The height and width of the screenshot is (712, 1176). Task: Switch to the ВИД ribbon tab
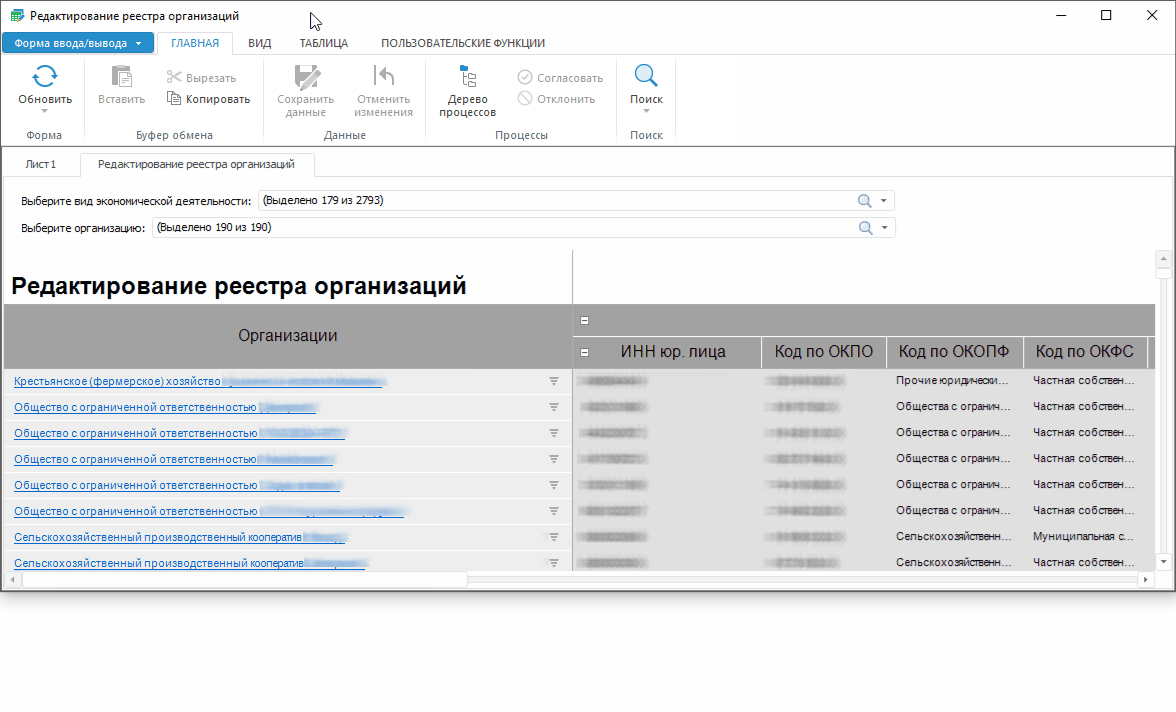(x=259, y=43)
